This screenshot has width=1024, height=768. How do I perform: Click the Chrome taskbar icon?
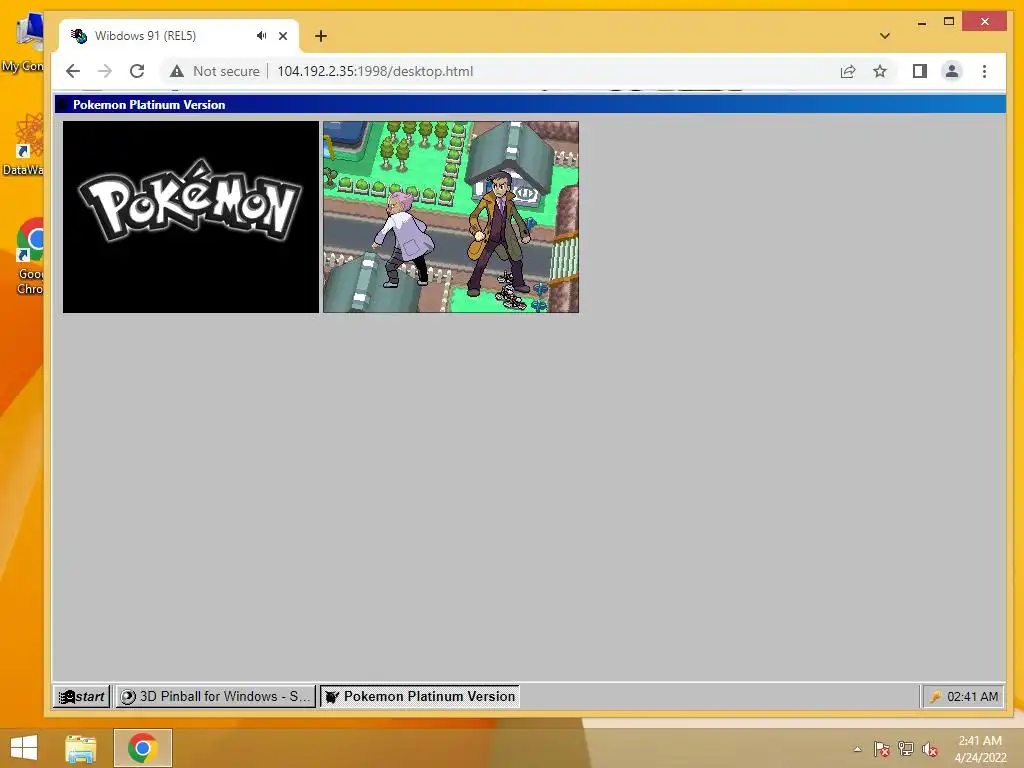(143, 748)
